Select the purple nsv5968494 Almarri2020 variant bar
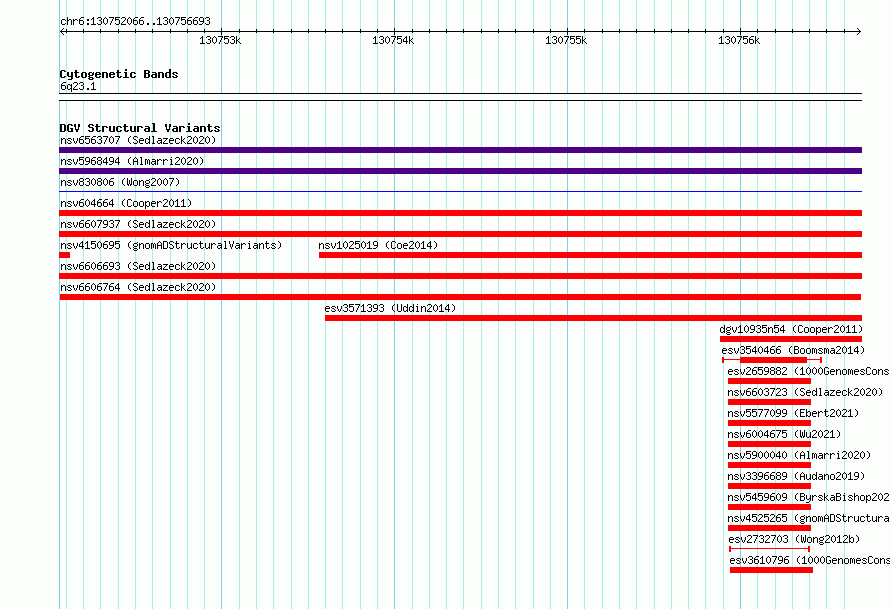Image resolution: width=890 pixels, height=609 pixels. pyautogui.click(x=460, y=171)
